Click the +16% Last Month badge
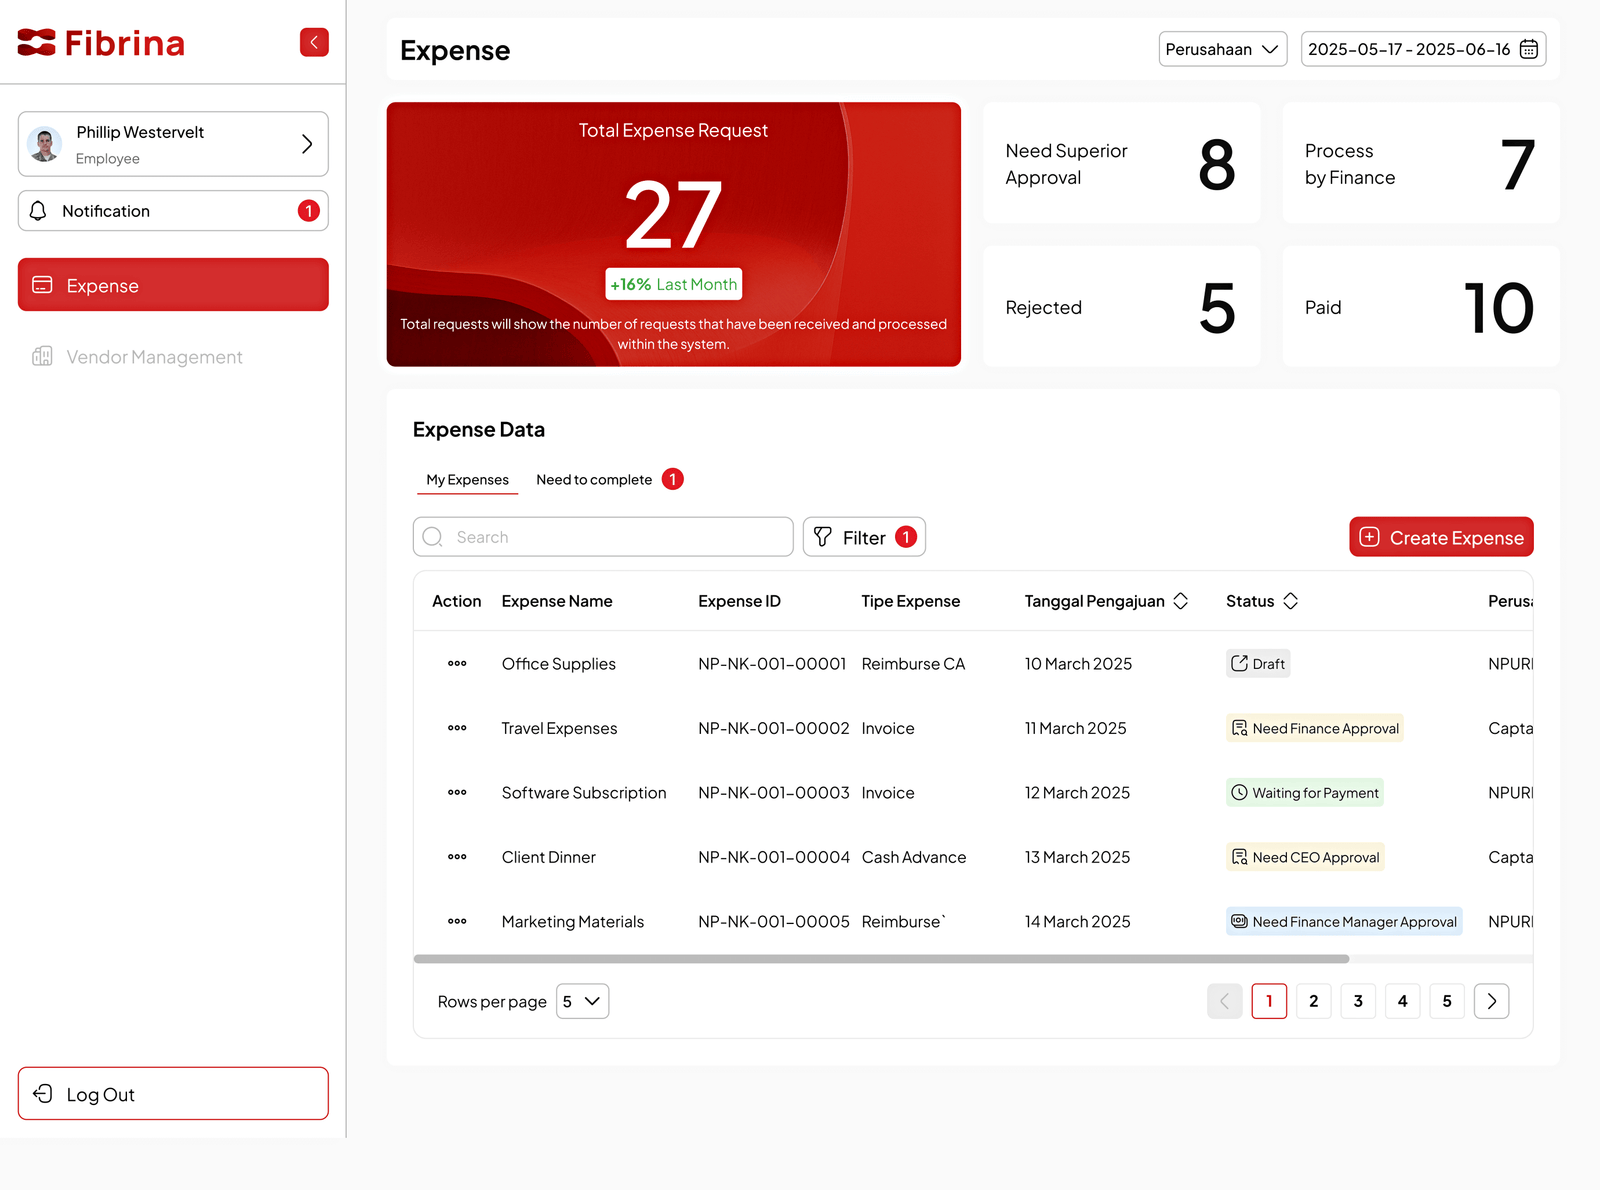This screenshot has height=1190, width=1600. pyautogui.click(x=674, y=284)
